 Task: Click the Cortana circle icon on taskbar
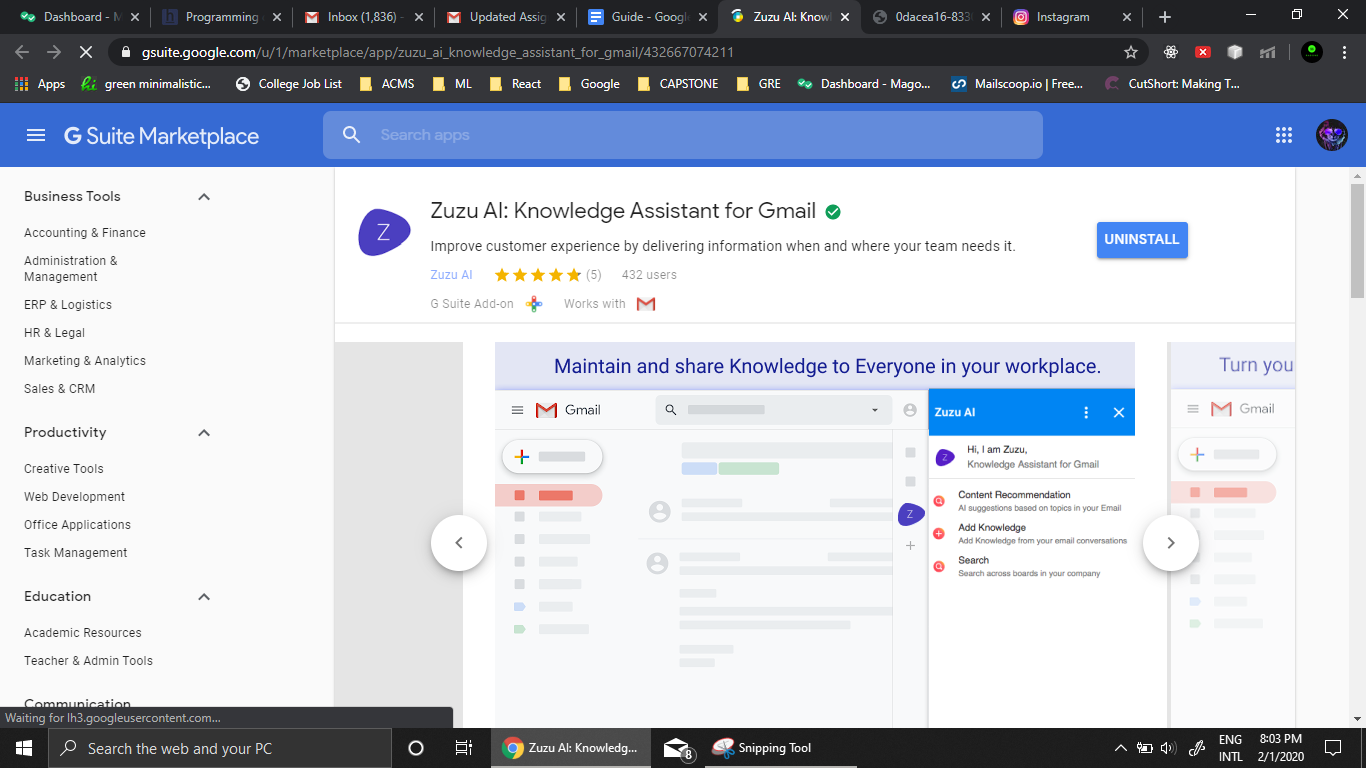point(416,748)
